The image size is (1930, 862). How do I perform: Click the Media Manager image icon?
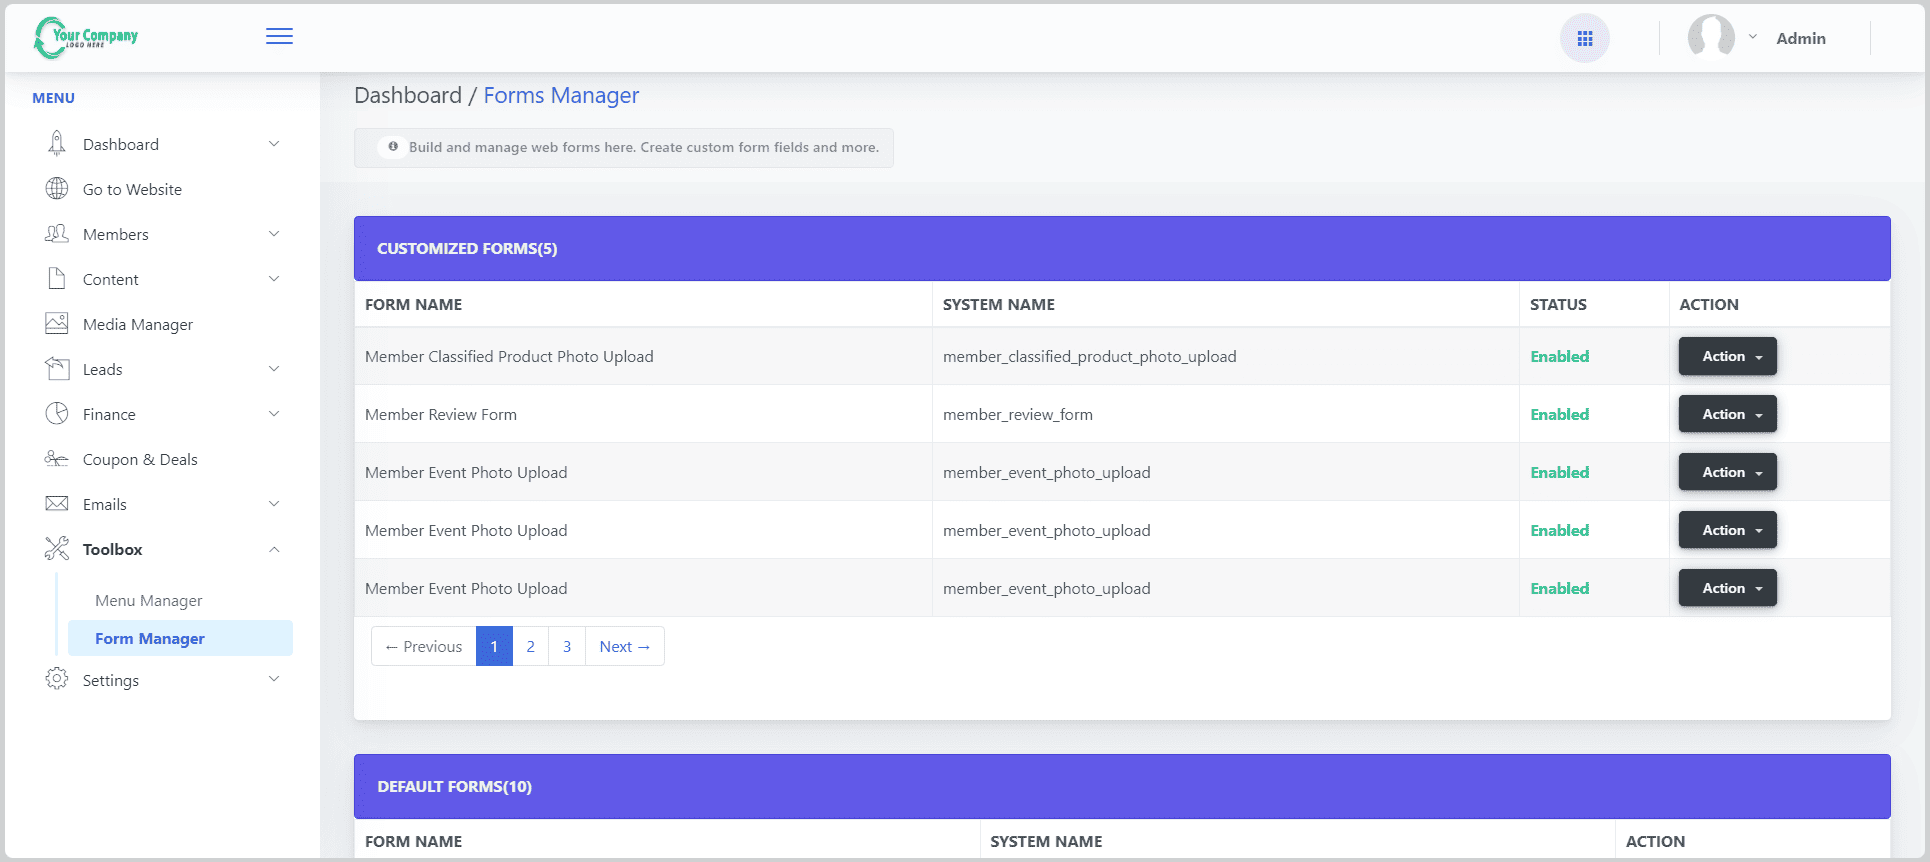click(x=57, y=324)
